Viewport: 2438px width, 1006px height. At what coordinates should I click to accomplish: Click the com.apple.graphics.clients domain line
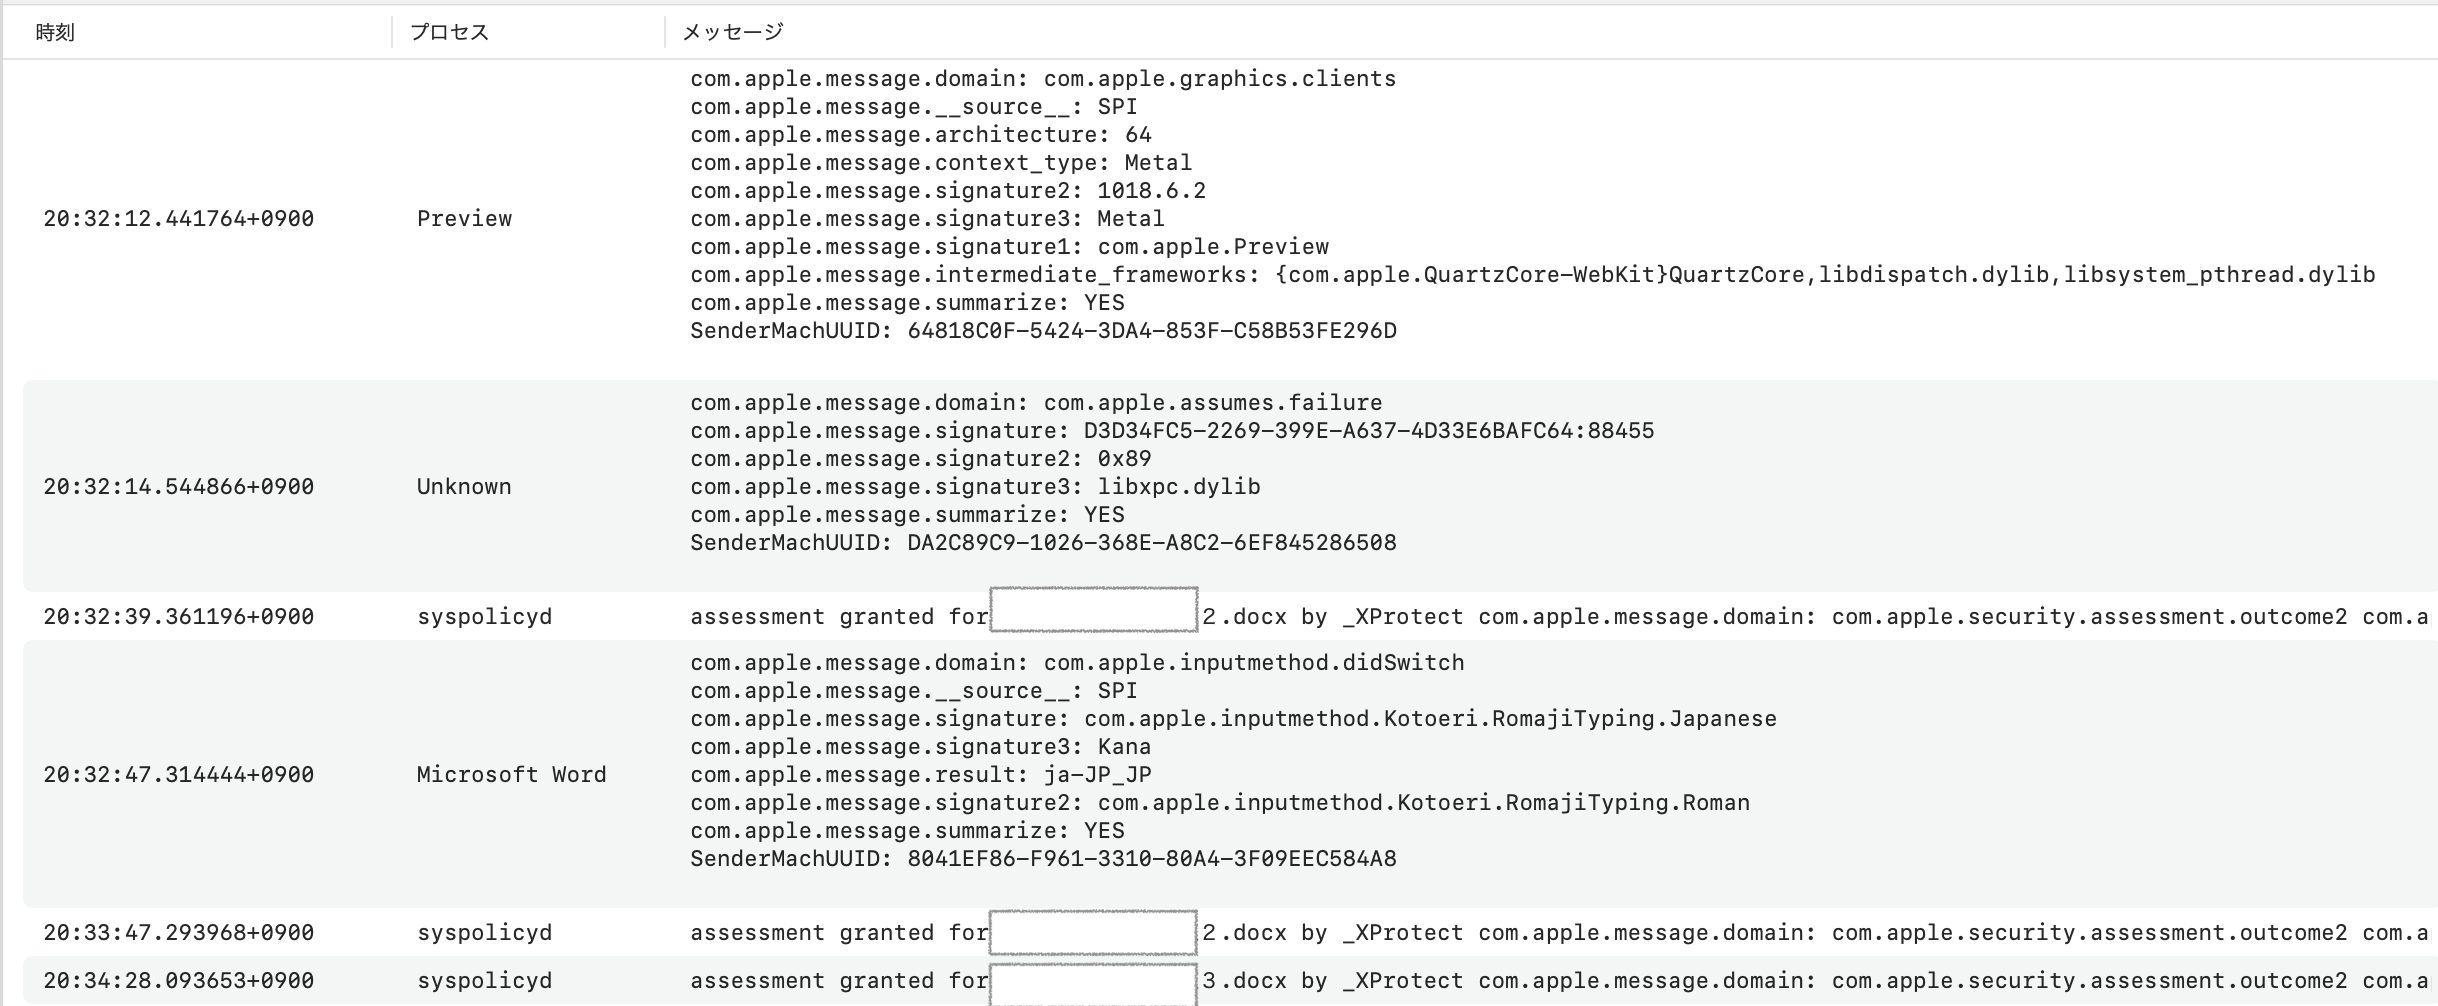pos(1042,79)
